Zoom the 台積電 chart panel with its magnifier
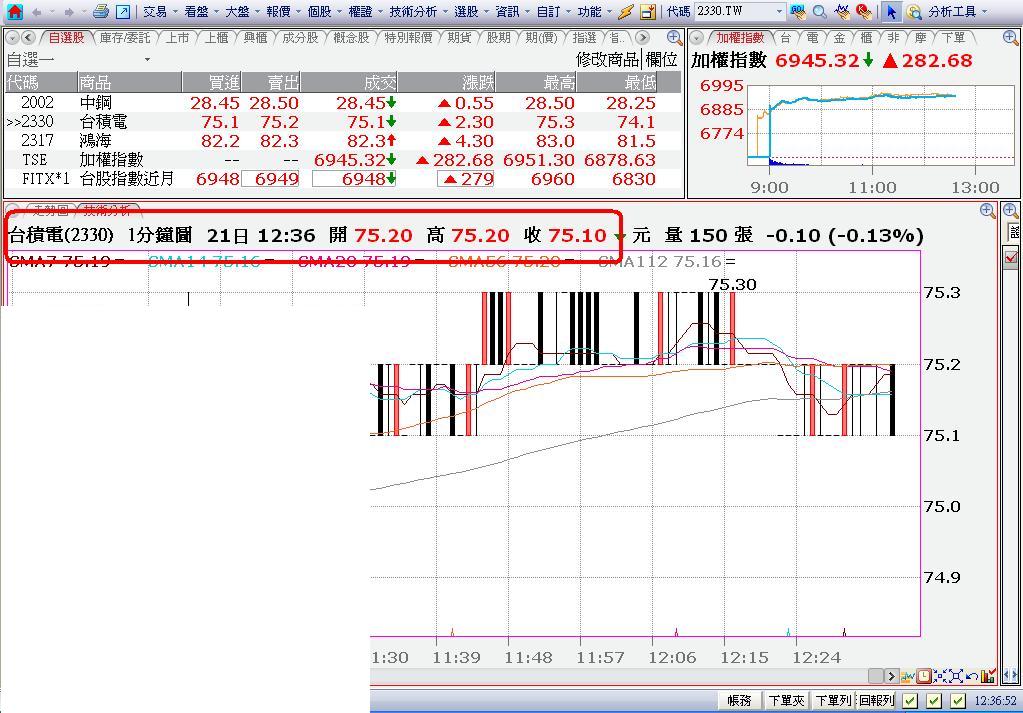The height and width of the screenshot is (713, 1023). coord(988,210)
